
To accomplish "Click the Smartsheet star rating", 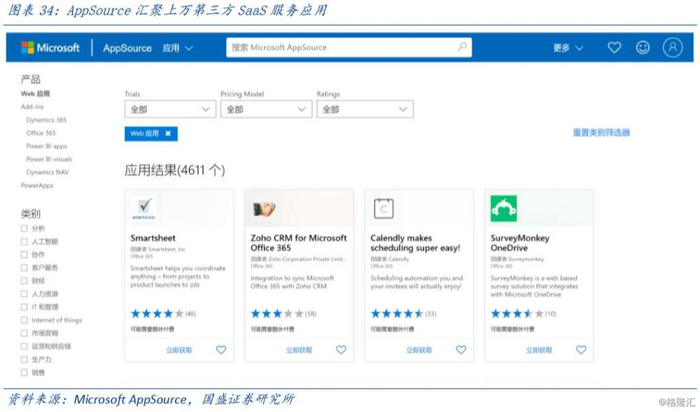I will (x=157, y=314).
